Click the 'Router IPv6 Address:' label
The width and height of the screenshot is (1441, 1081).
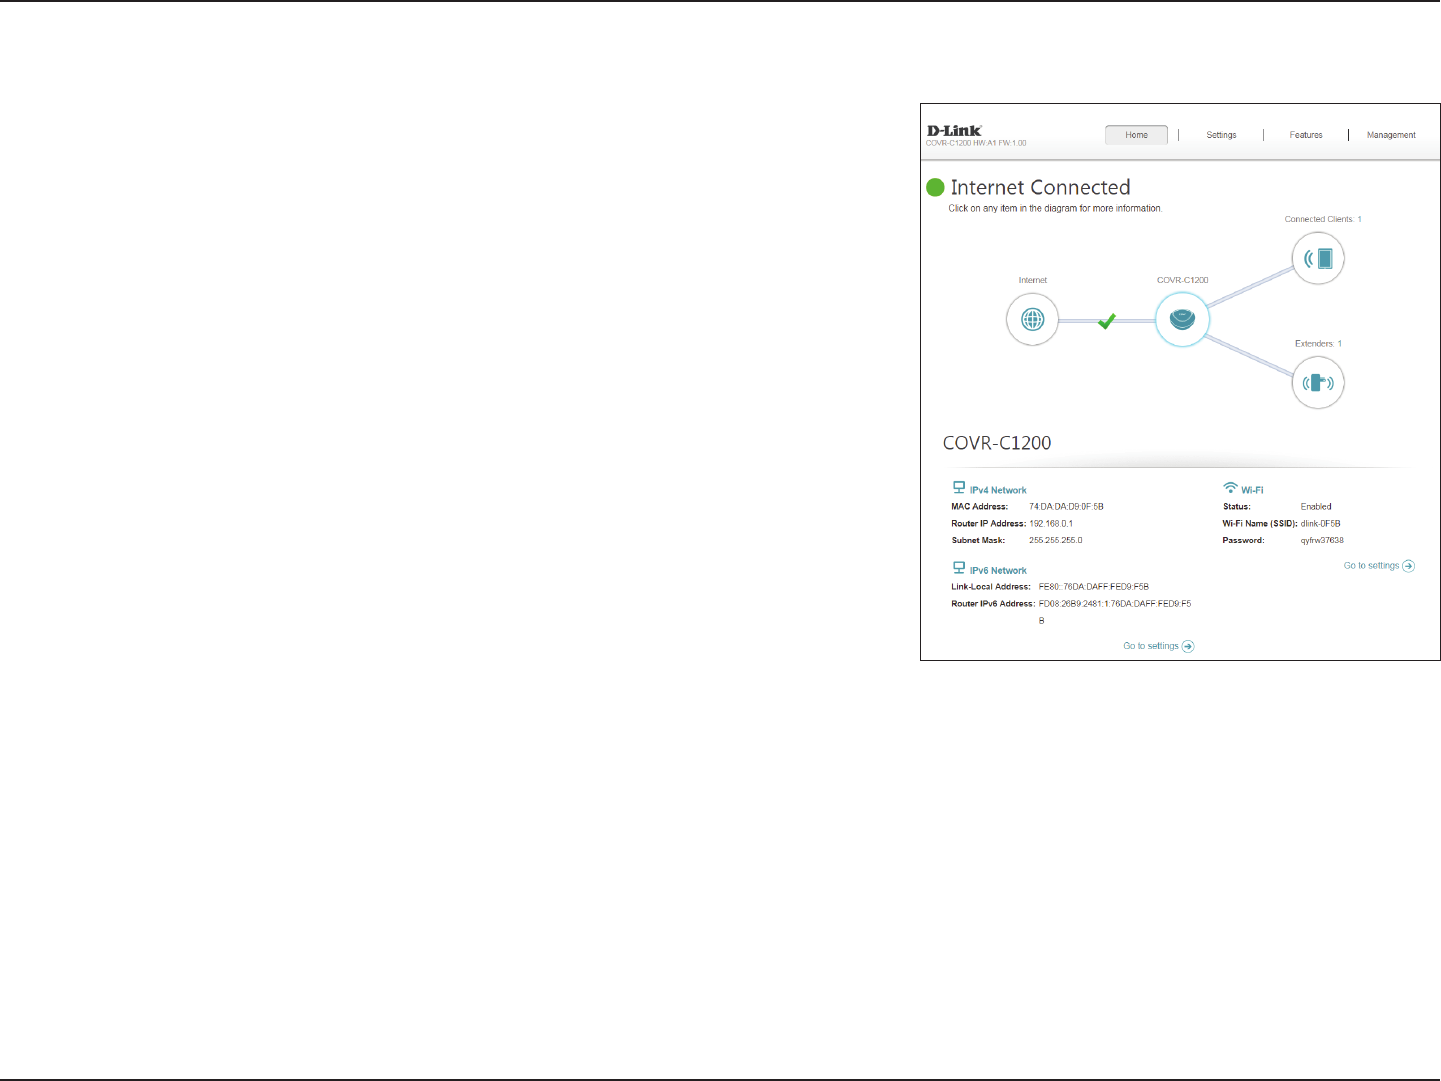coord(993,604)
